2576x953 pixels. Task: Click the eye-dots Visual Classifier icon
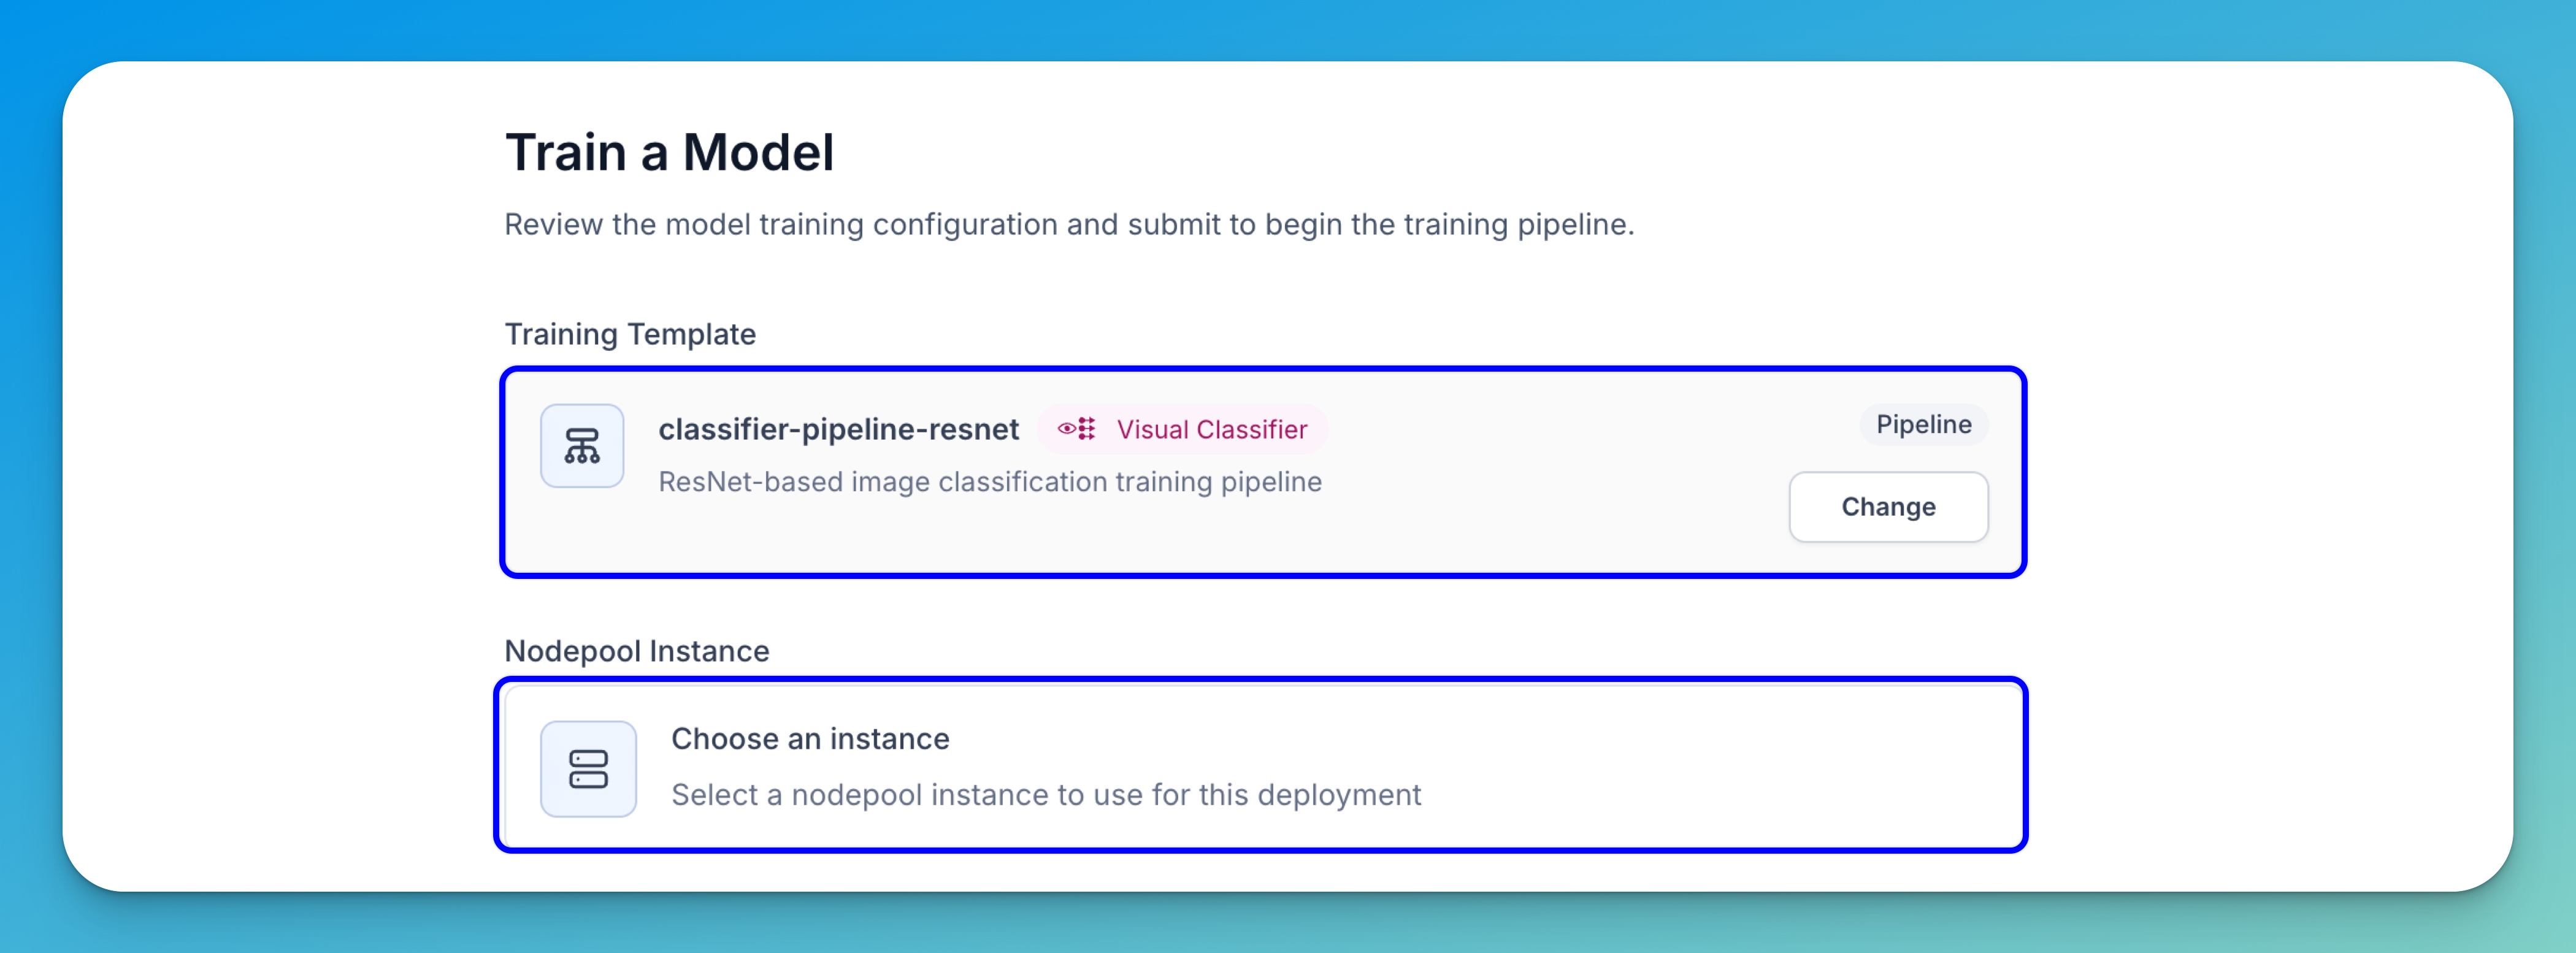[x=1077, y=429]
